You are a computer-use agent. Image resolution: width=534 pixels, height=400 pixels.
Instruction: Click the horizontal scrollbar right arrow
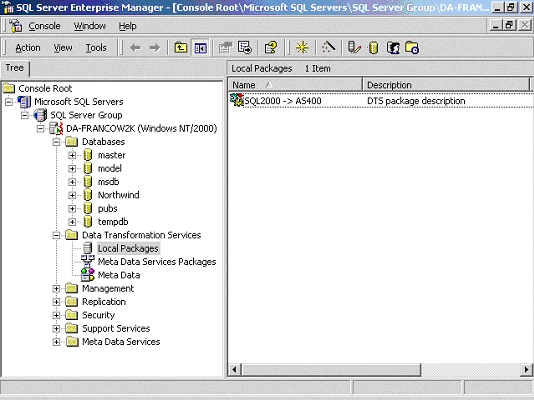pyautogui.click(x=527, y=369)
